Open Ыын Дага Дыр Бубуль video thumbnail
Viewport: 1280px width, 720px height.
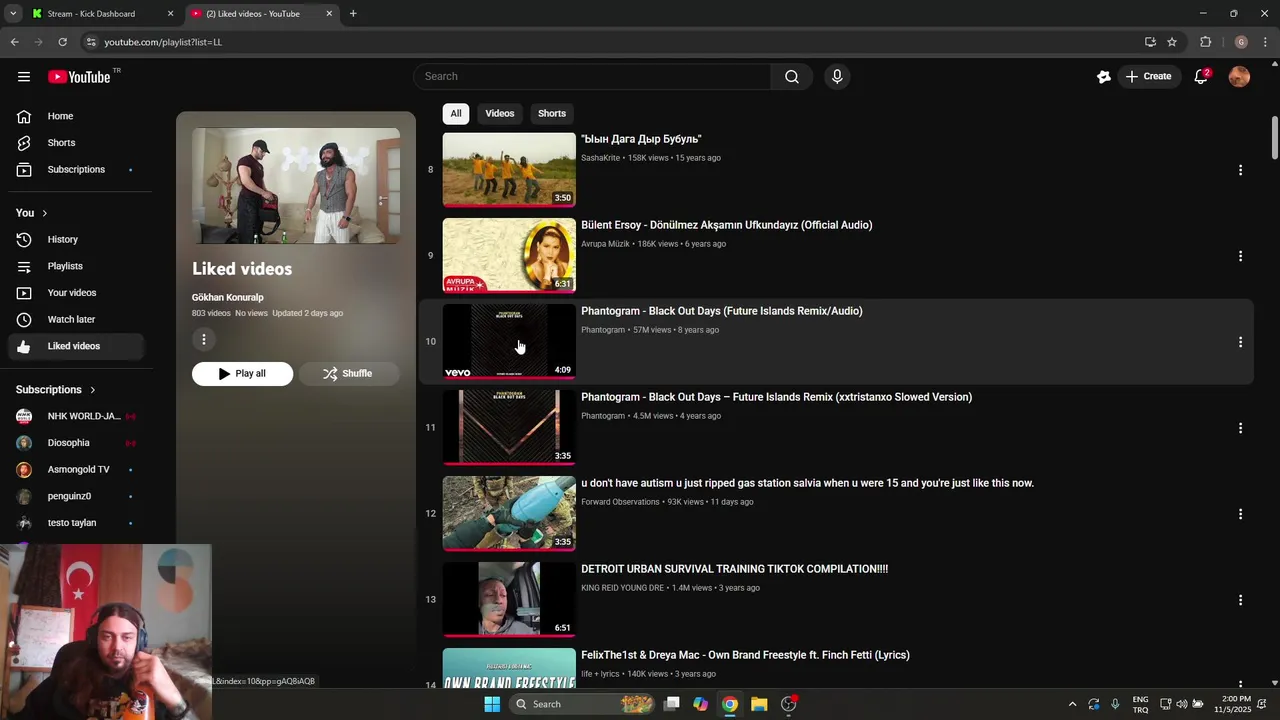(509, 169)
